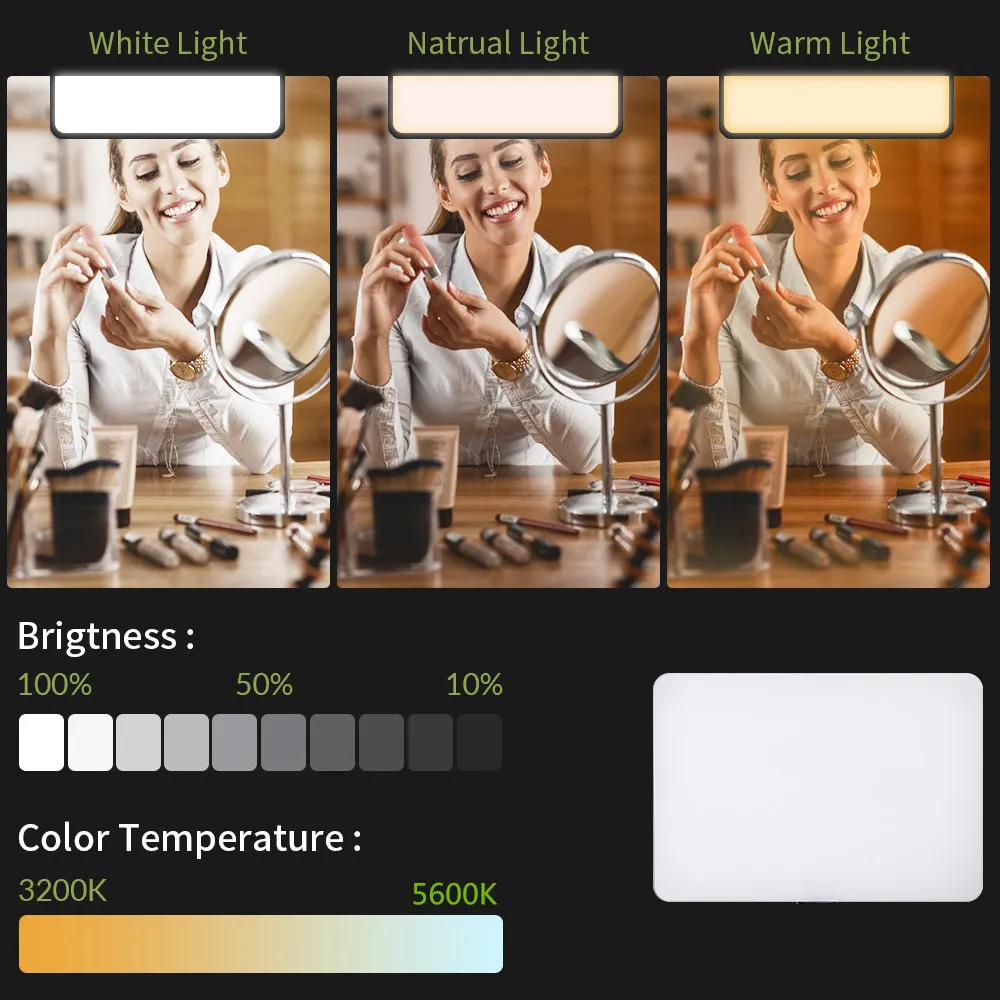The height and width of the screenshot is (1000, 1000).
Task: Open the White Light sample photo
Action: 168,332
